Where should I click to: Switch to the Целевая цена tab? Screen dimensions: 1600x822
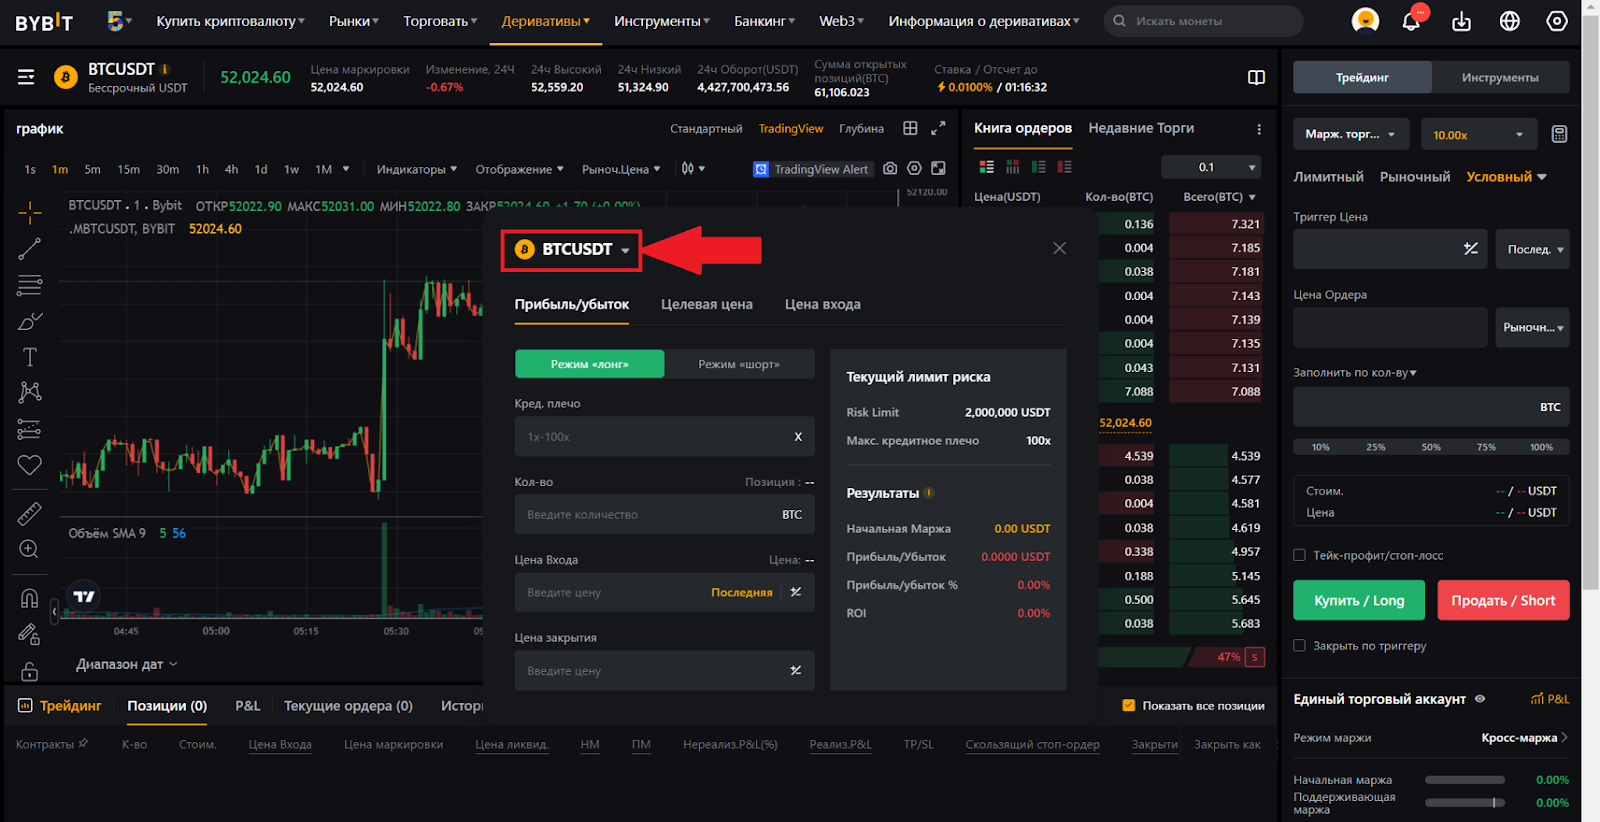(x=706, y=305)
